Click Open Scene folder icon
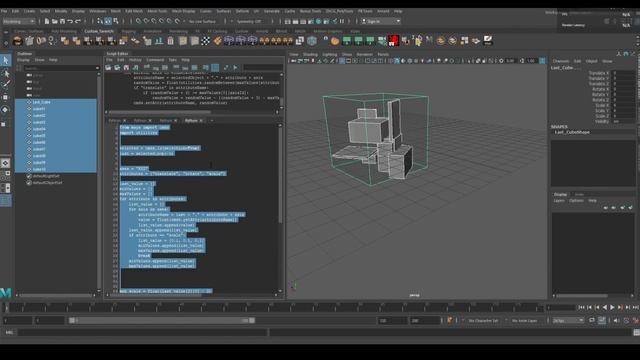 (x=55, y=21)
